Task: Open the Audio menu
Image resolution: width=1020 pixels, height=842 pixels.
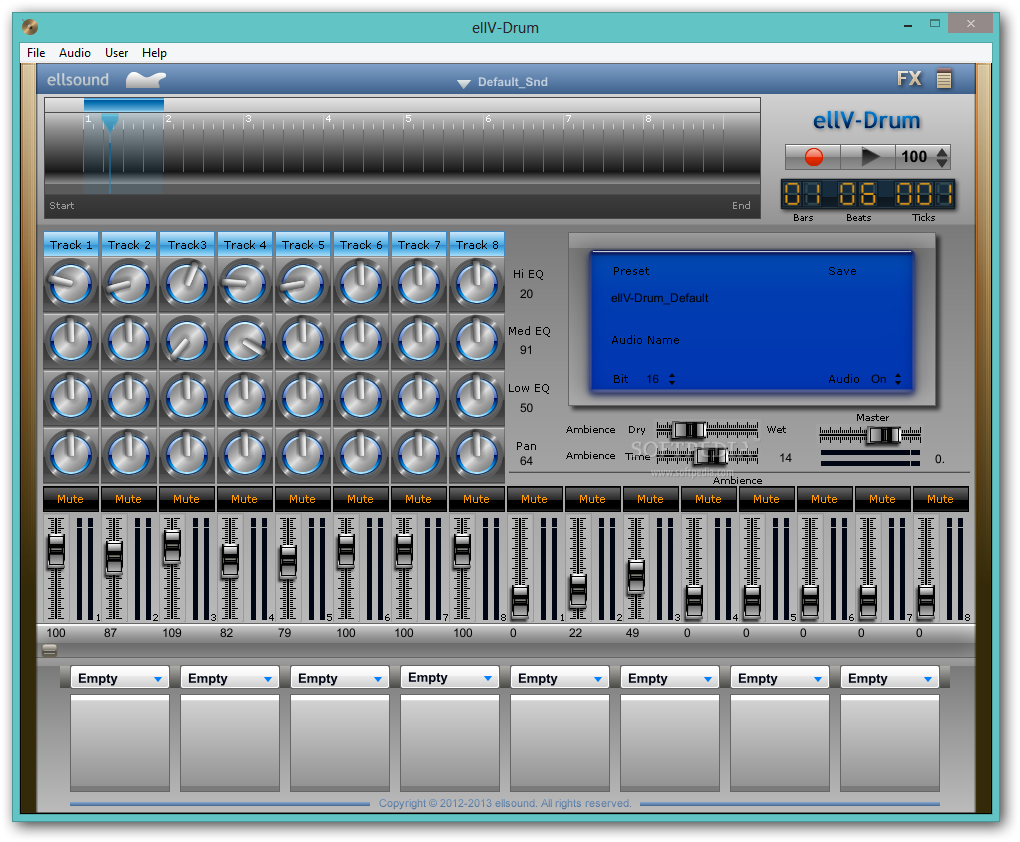Action: point(75,53)
